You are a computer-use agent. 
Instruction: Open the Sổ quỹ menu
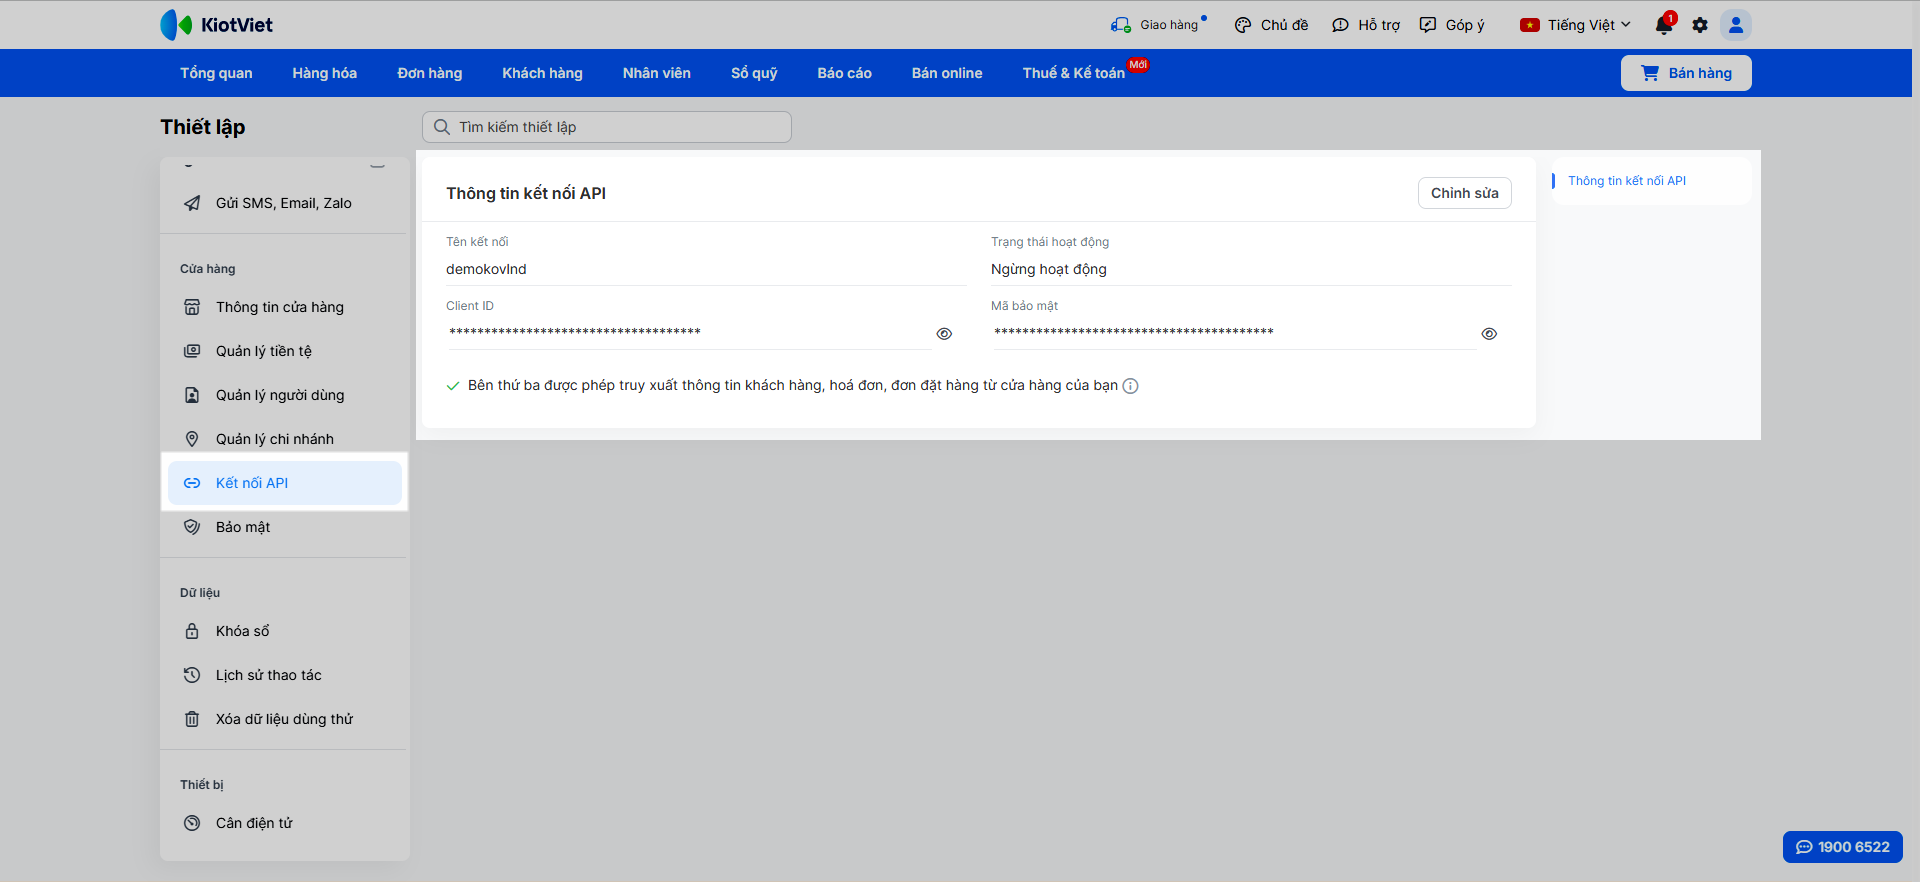pos(754,73)
